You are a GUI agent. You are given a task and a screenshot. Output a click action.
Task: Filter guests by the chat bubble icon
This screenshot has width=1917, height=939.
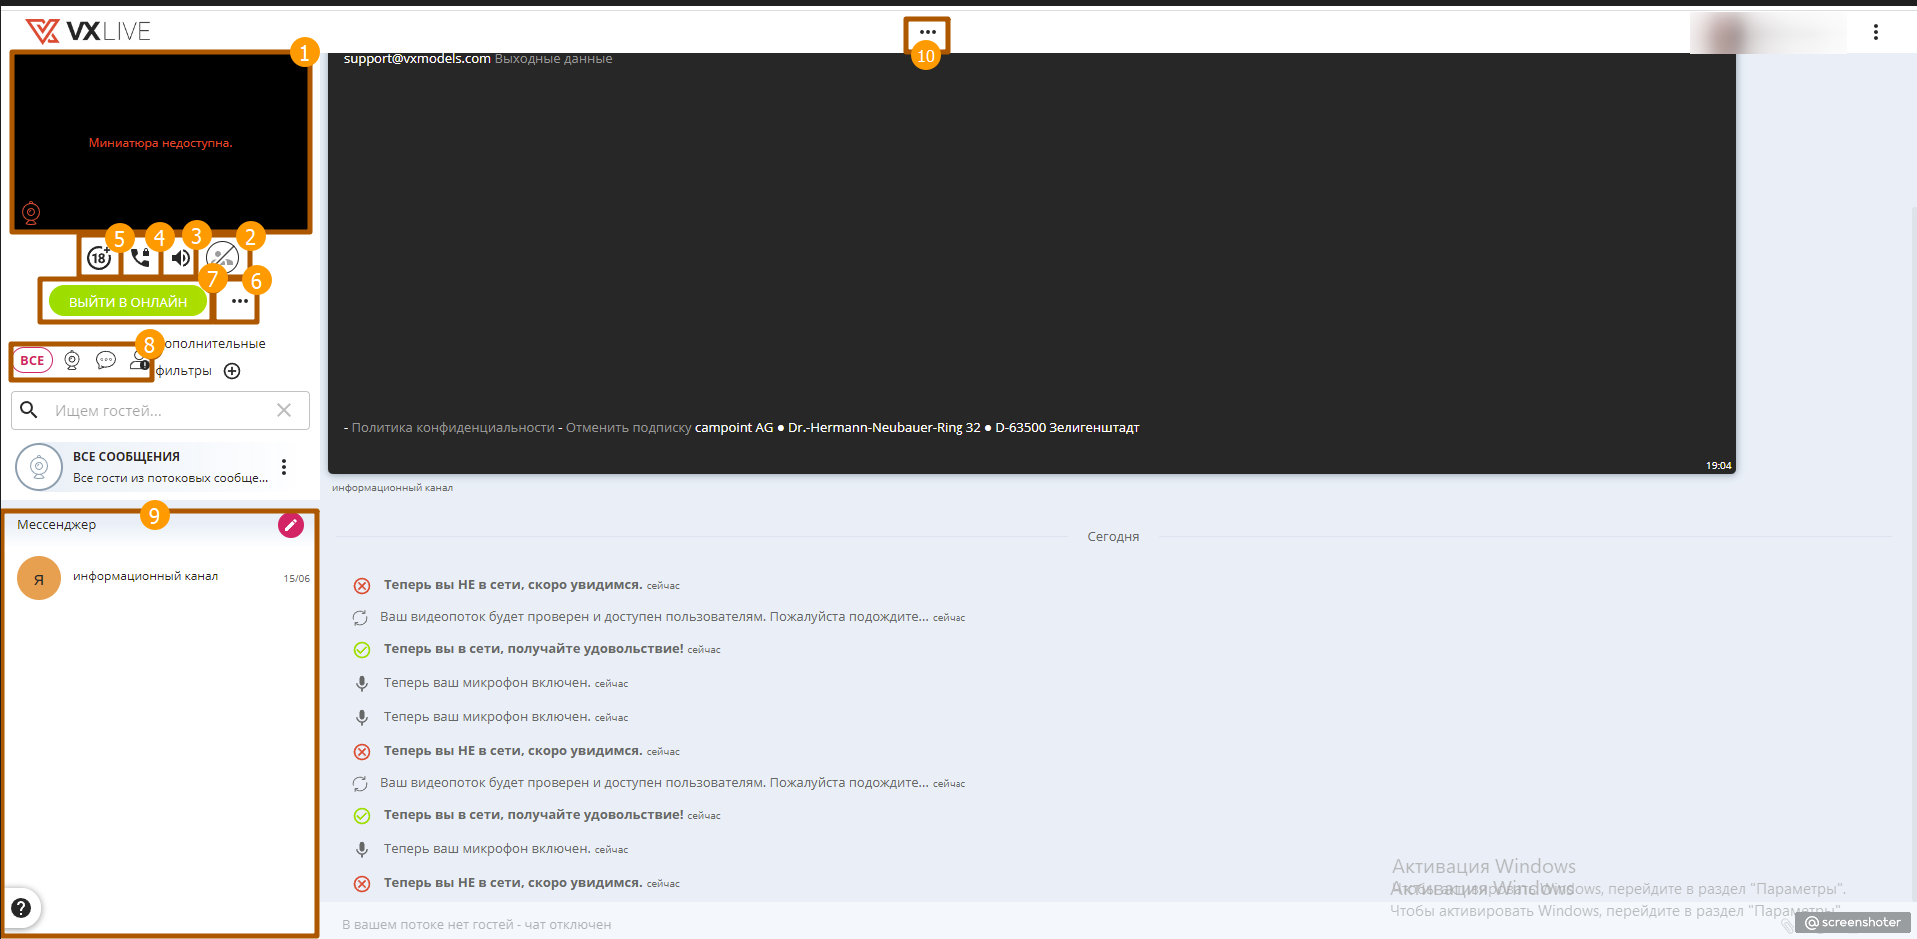coord(106,360)
